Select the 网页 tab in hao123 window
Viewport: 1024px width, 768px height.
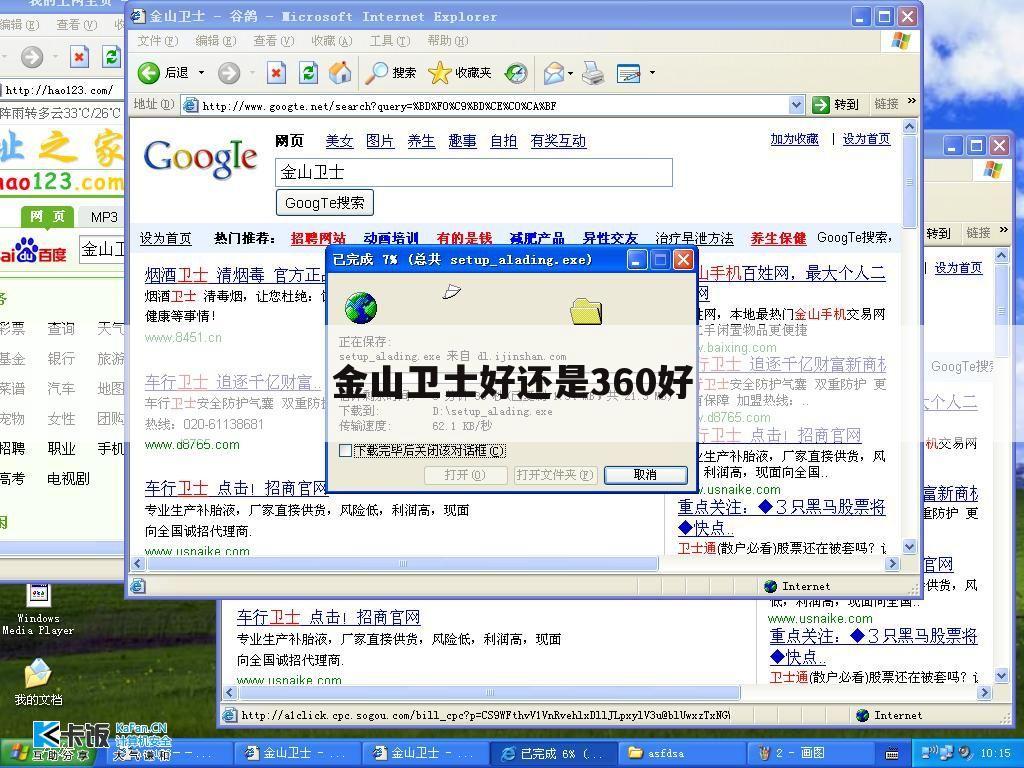coord(47,216)
